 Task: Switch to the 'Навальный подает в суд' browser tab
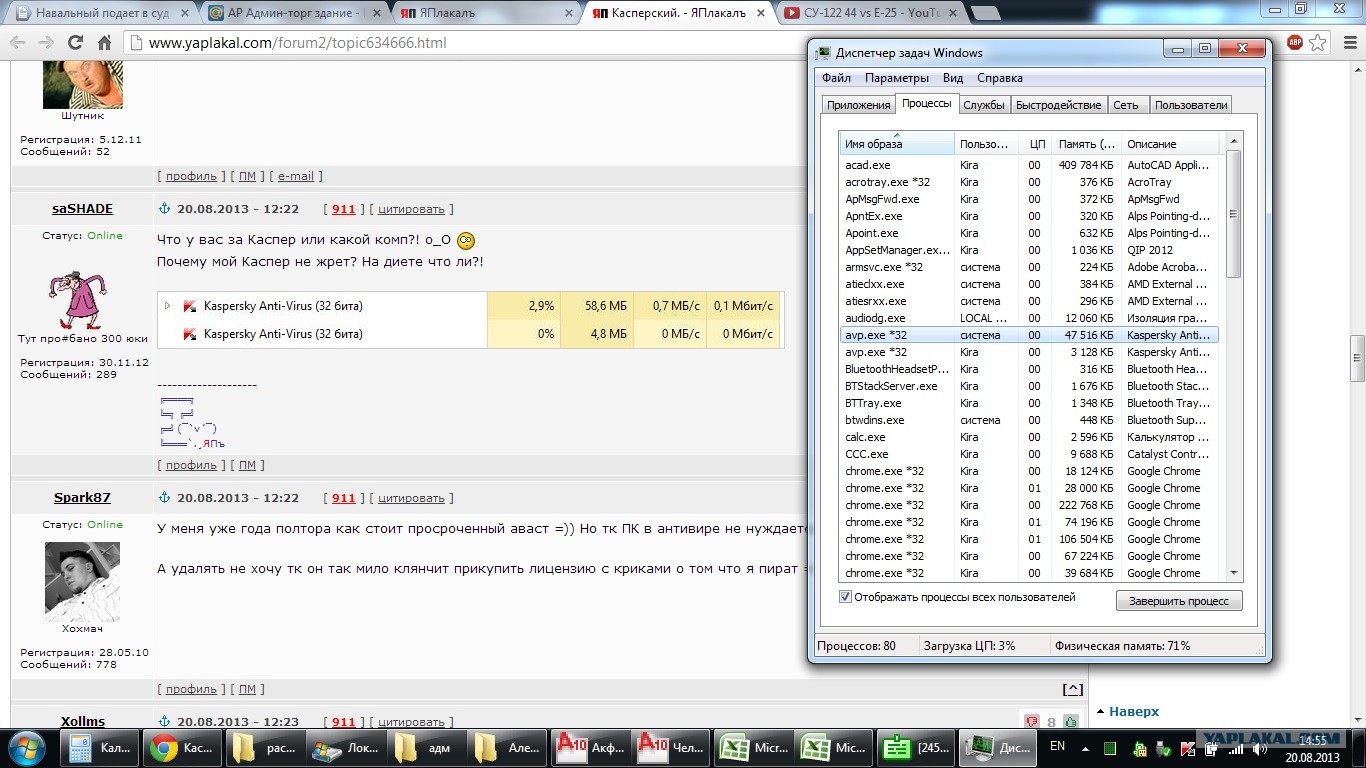pyautogui.click(x=103, y=13)
